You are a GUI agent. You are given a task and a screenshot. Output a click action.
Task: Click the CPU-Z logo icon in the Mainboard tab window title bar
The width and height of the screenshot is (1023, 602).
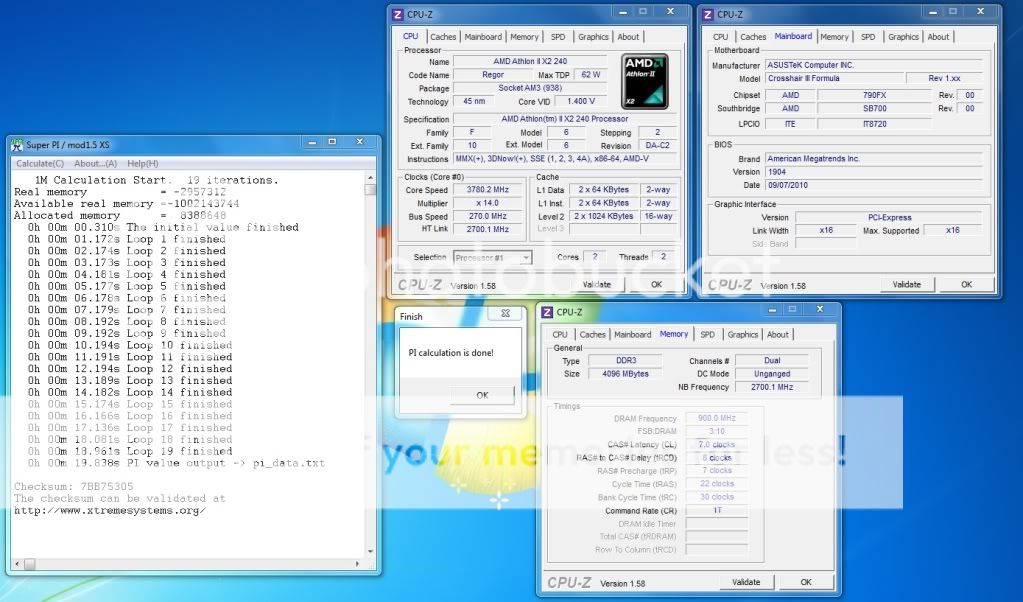708,14
